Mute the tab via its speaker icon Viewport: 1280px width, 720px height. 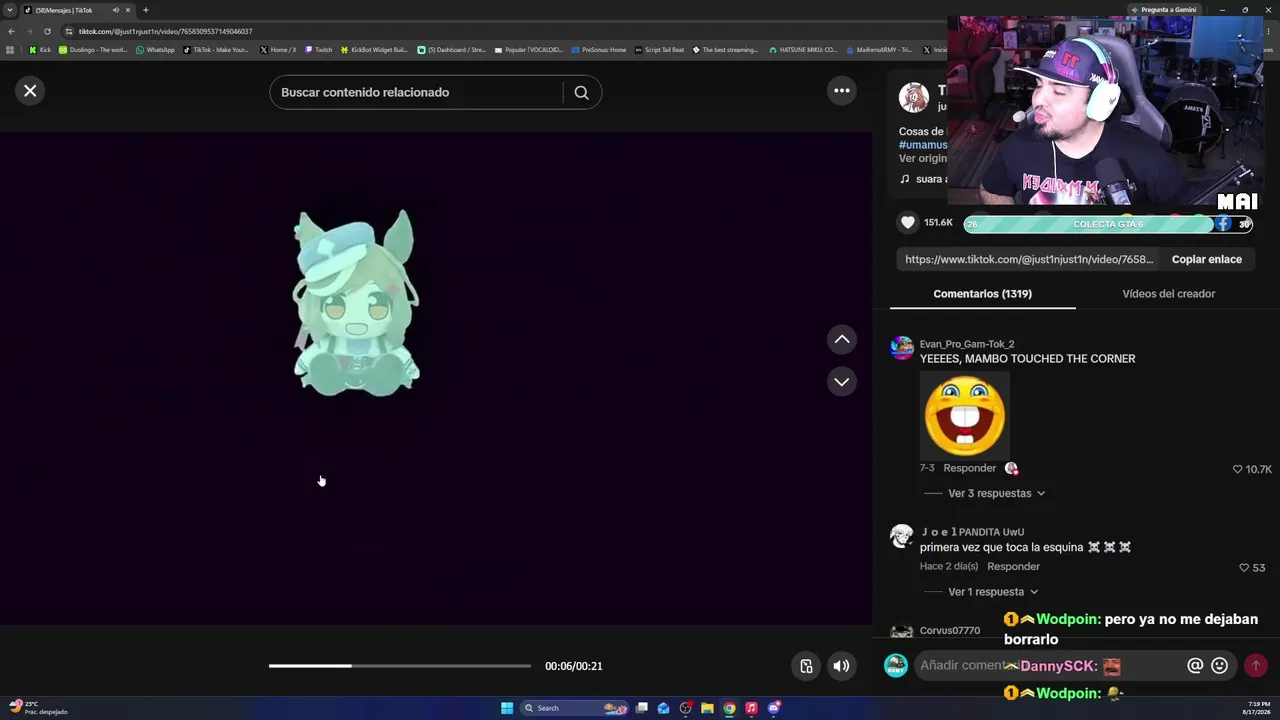115,10
